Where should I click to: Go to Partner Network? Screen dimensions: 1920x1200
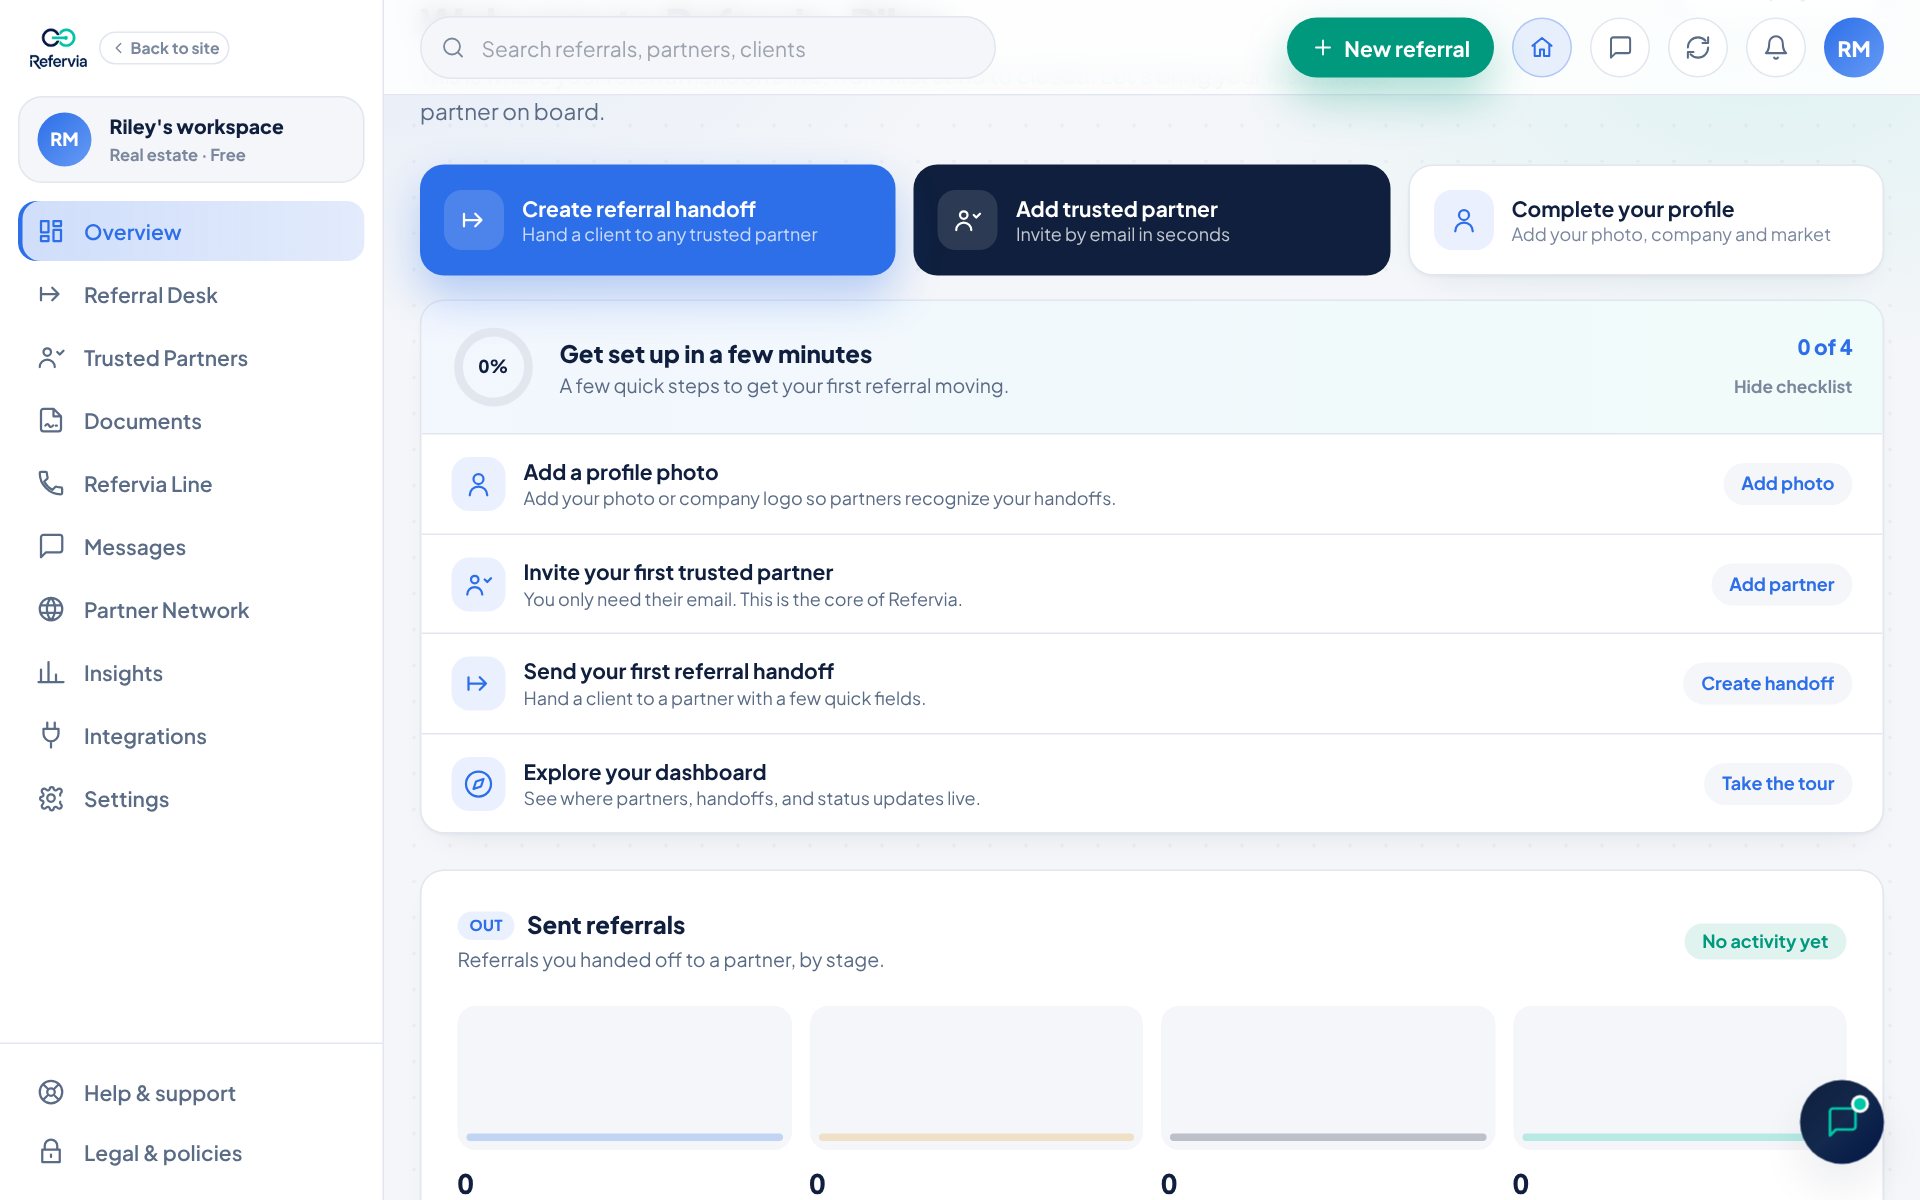tap(191, 610)
